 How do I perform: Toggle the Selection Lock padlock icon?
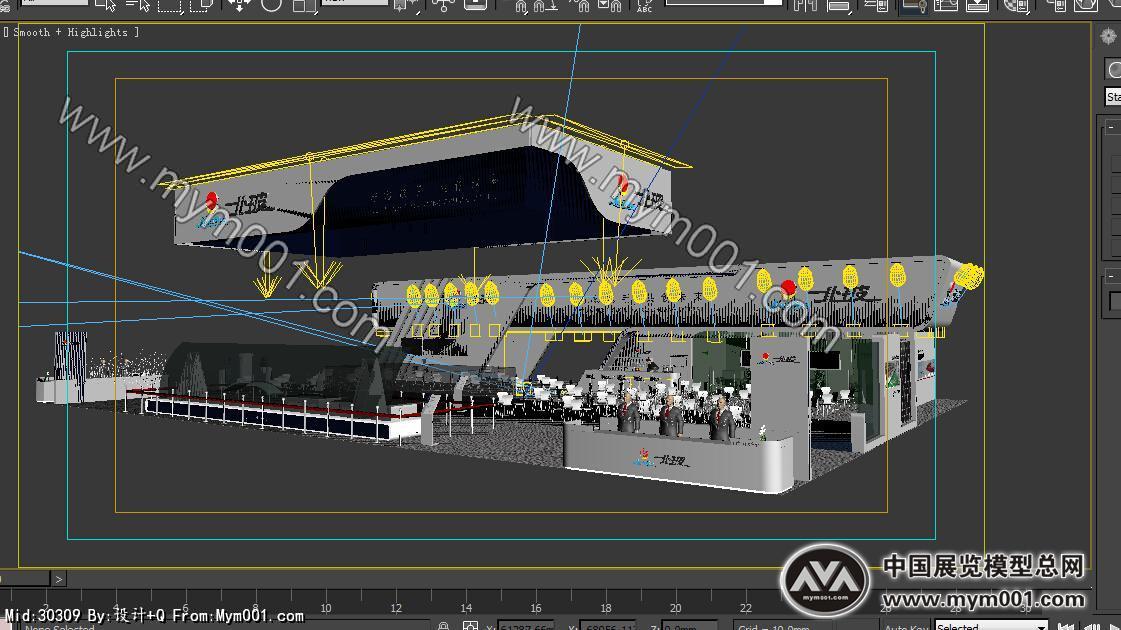(443, 626)
